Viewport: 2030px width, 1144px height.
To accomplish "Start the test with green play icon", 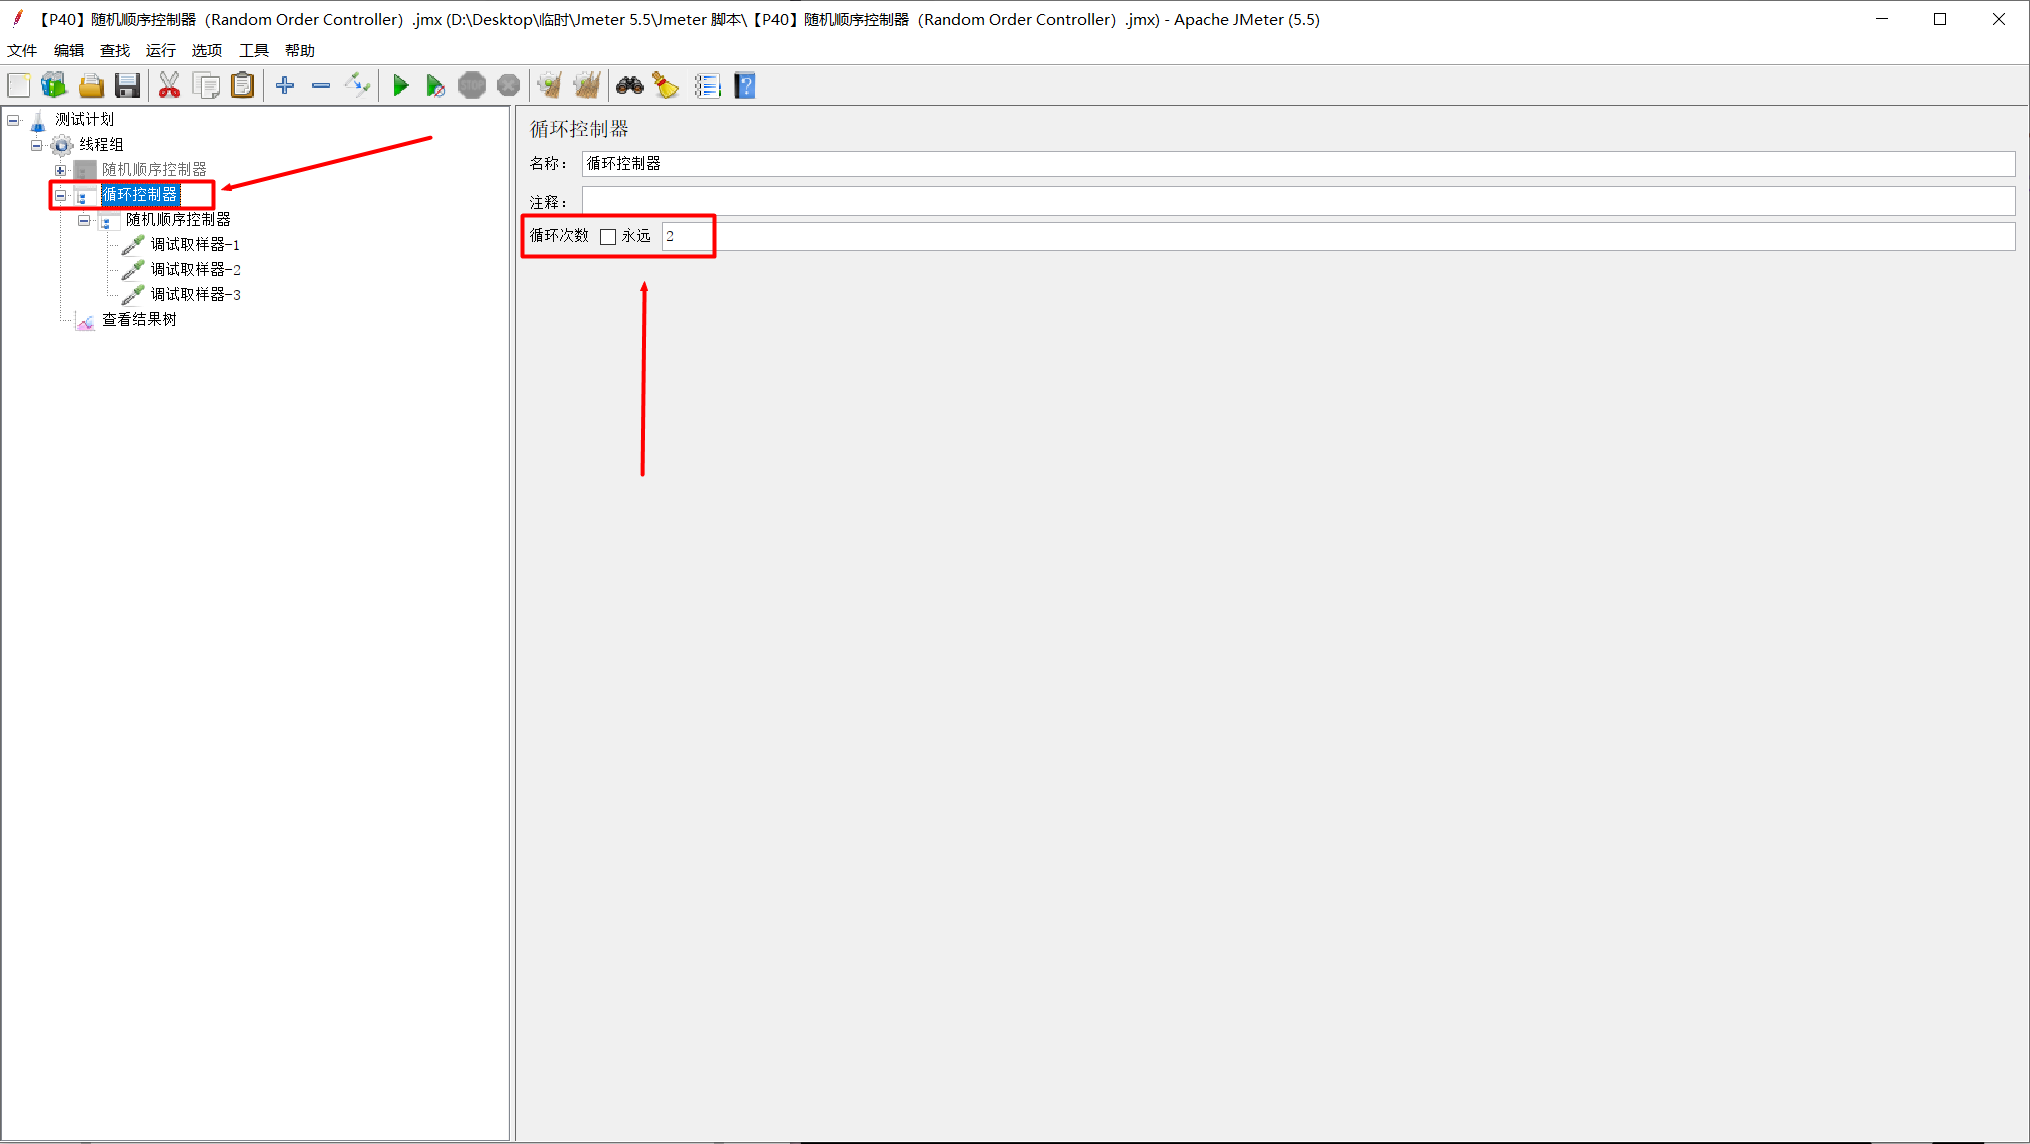I will pyautogui.click(x=401, y=86).
